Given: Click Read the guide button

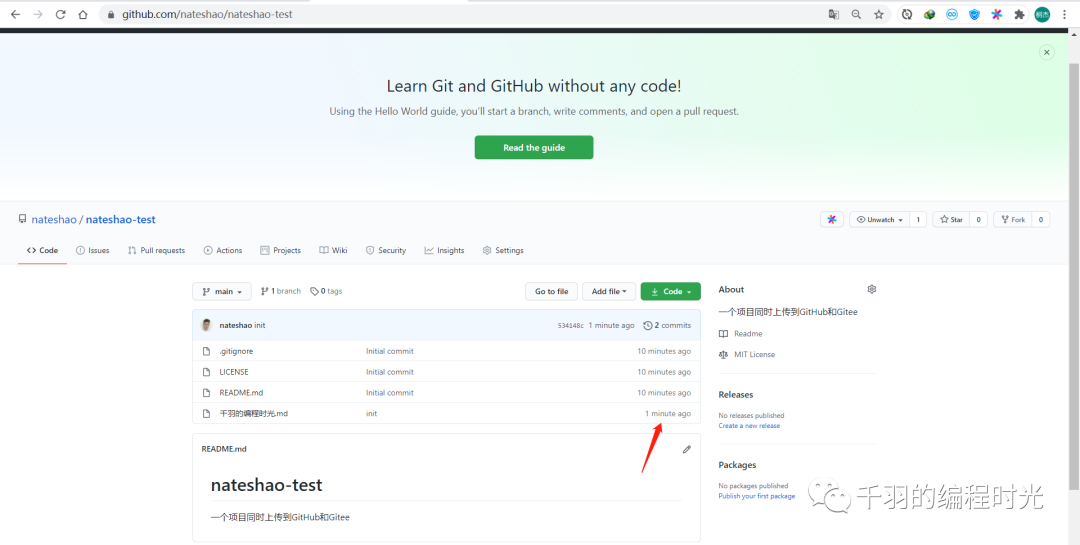Looking at the screenshot, I should coord(534,147).
